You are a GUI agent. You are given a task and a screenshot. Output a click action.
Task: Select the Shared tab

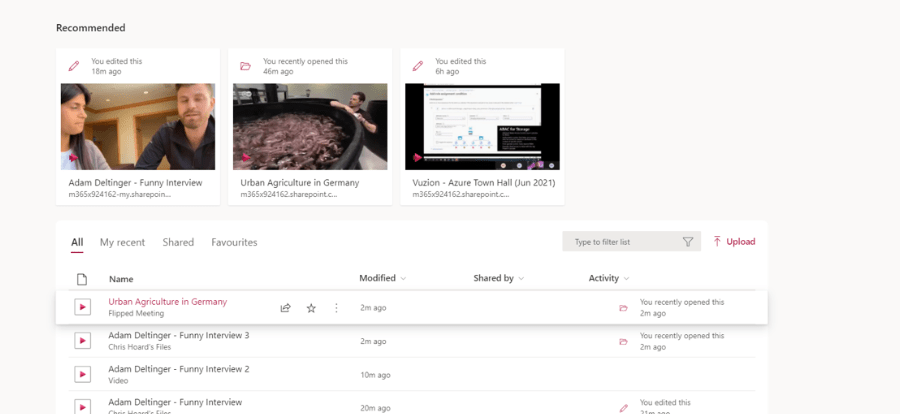coord(178,242)
